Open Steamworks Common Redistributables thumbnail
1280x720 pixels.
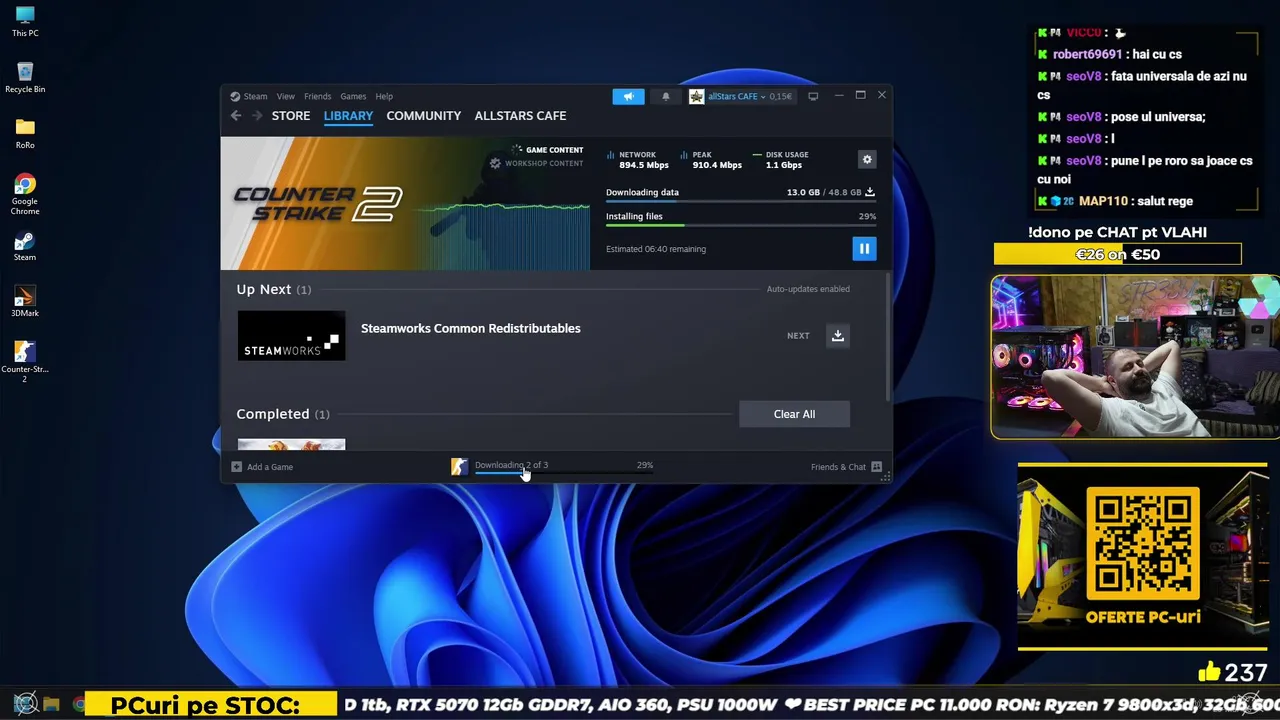click(291, 335)
